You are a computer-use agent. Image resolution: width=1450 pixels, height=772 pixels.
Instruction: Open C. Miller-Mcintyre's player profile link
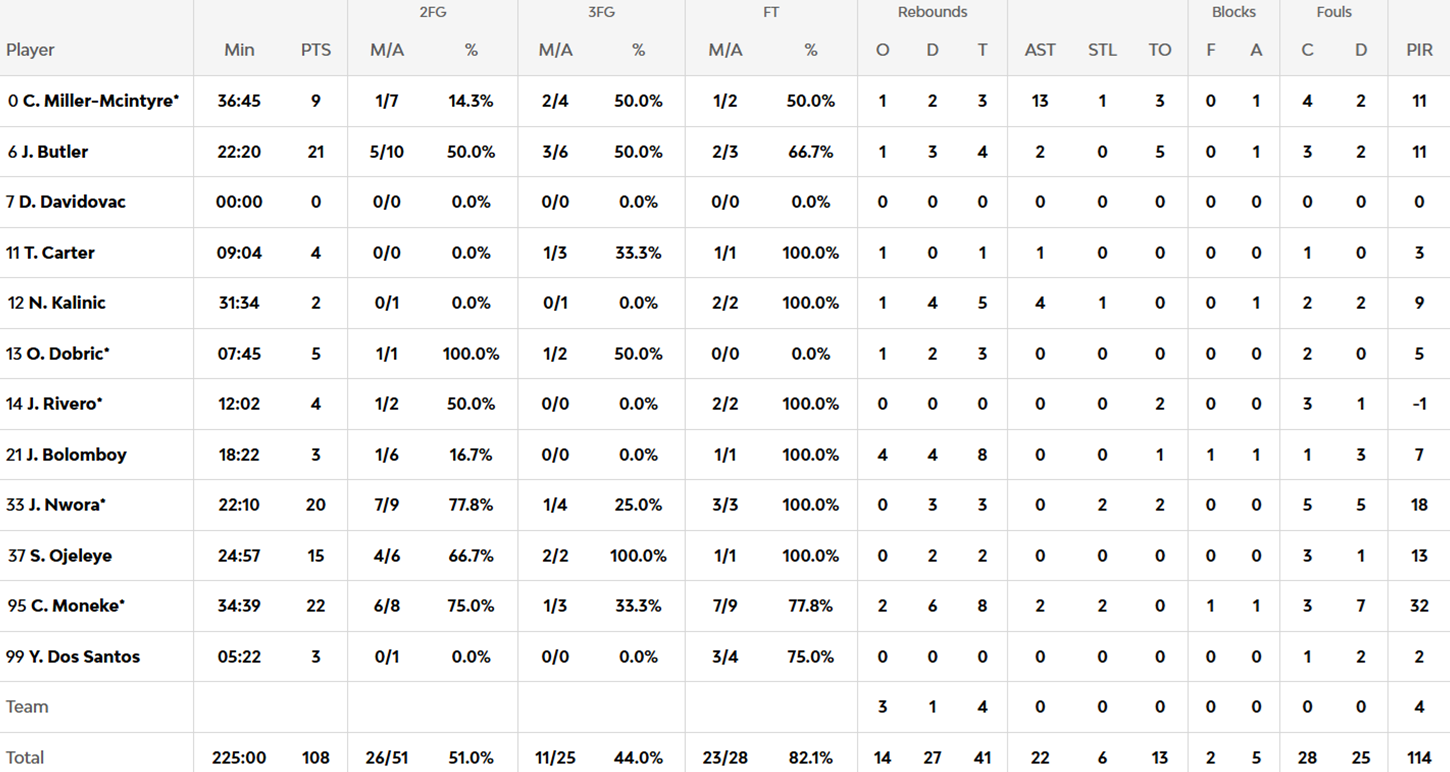click(x=100, y=101)
